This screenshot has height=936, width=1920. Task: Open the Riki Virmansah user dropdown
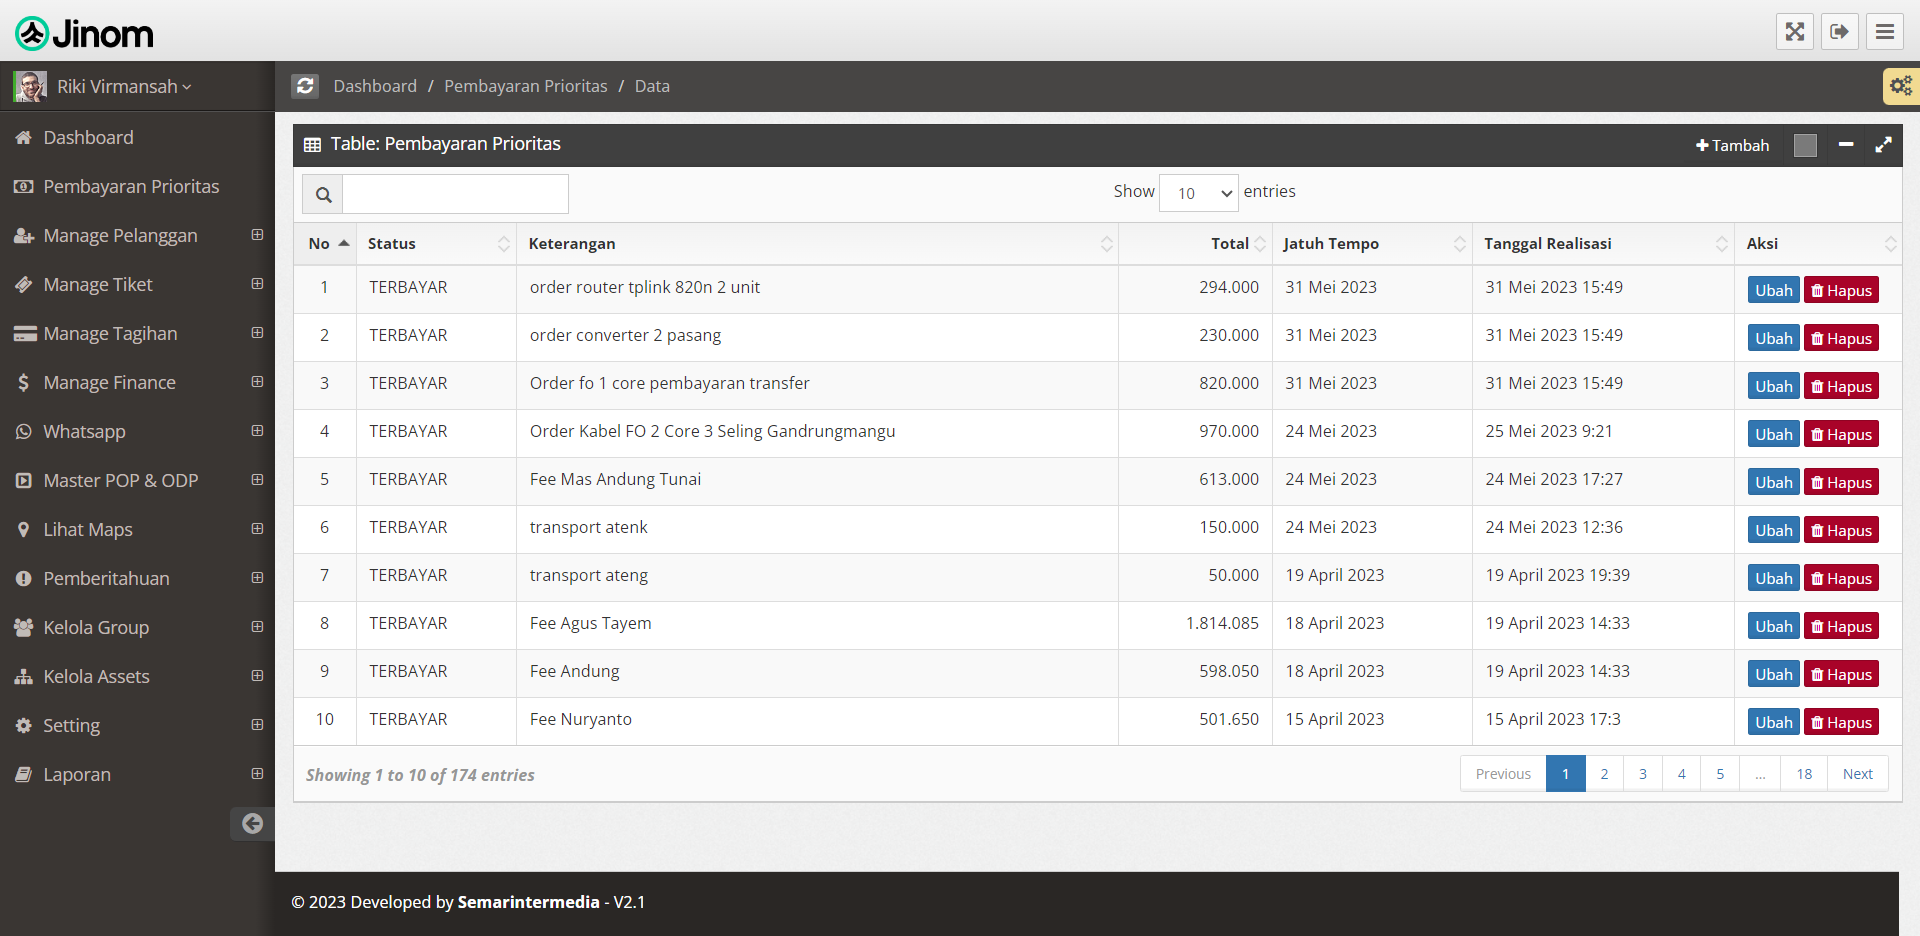point(124,87)
